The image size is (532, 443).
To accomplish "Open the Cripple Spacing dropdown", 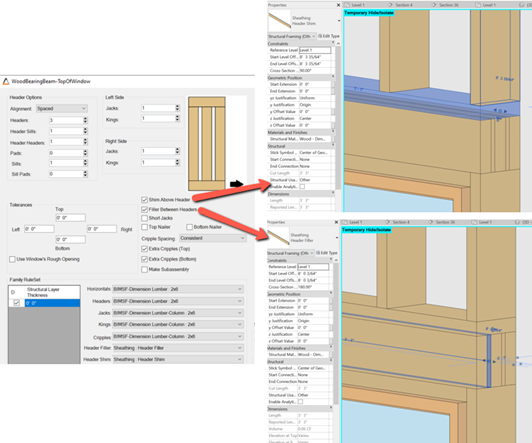I will [x=212, y=238].
